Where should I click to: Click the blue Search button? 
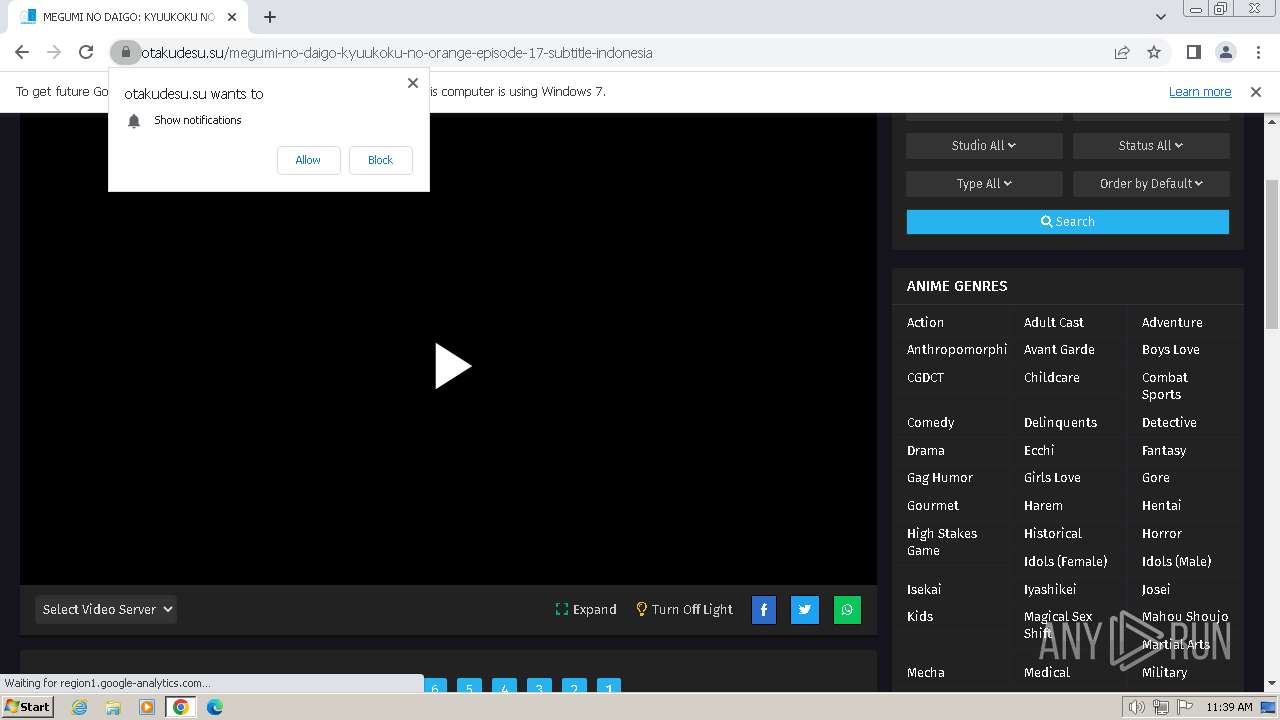[x=1068, y=222]
